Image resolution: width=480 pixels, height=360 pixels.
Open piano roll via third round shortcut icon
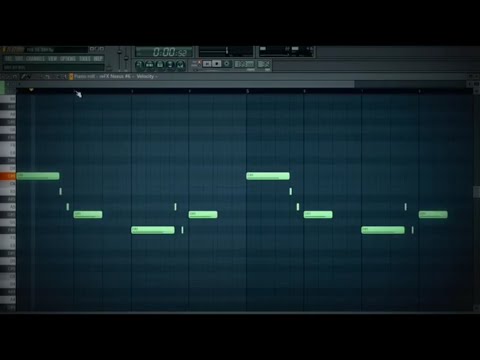pos(160,64)
